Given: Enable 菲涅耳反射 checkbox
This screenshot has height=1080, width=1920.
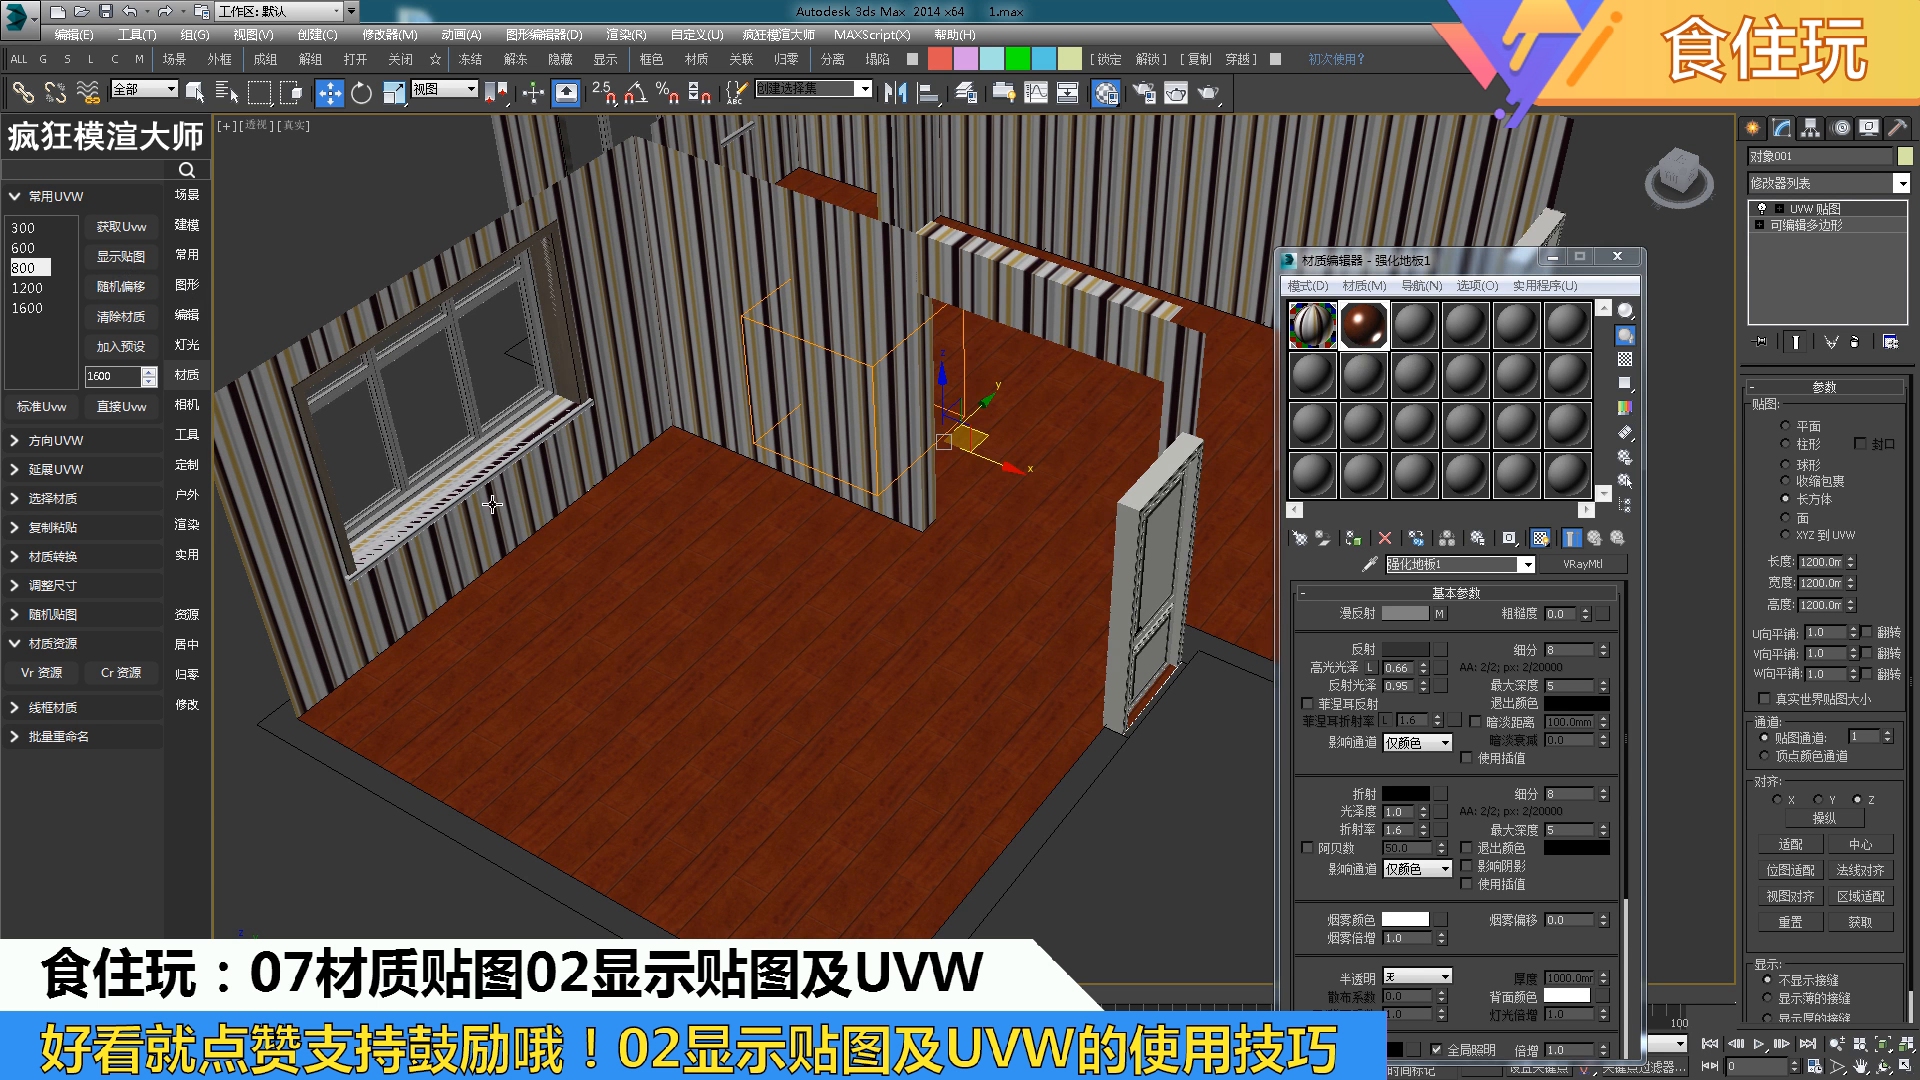Looking at the screenshot, I should click(1307, 704).
